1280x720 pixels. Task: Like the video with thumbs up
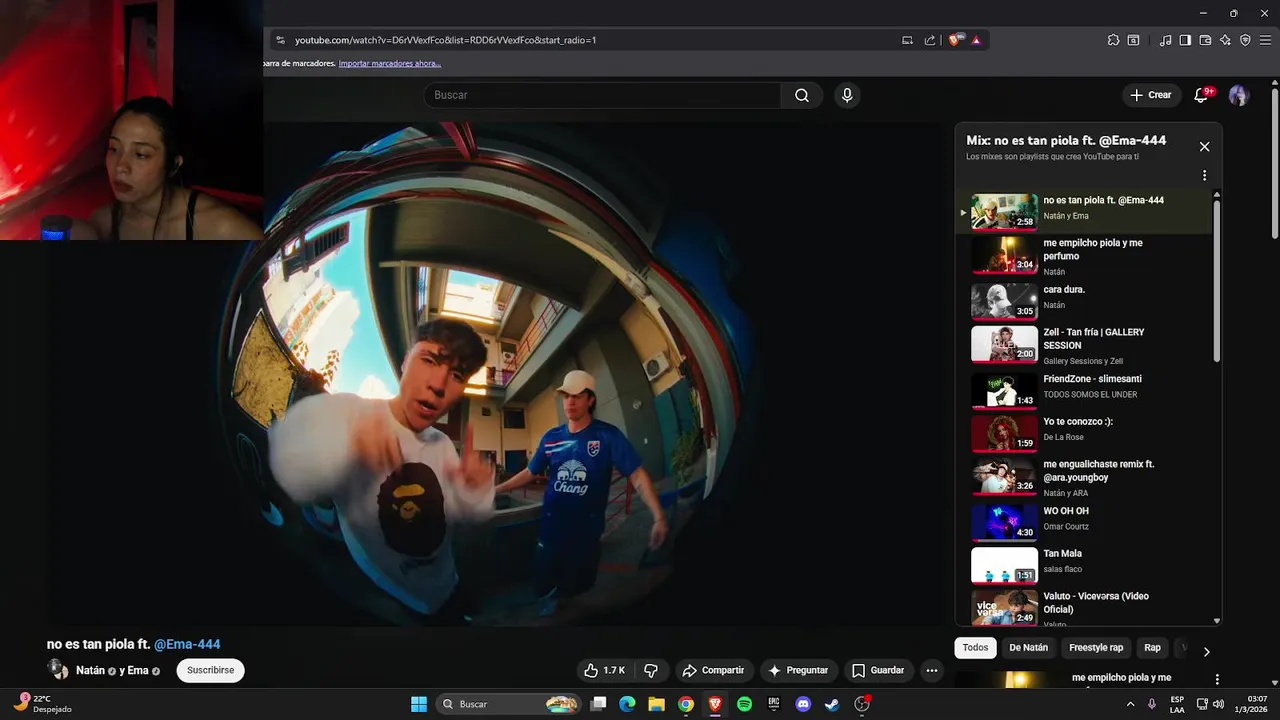point(605,670)
